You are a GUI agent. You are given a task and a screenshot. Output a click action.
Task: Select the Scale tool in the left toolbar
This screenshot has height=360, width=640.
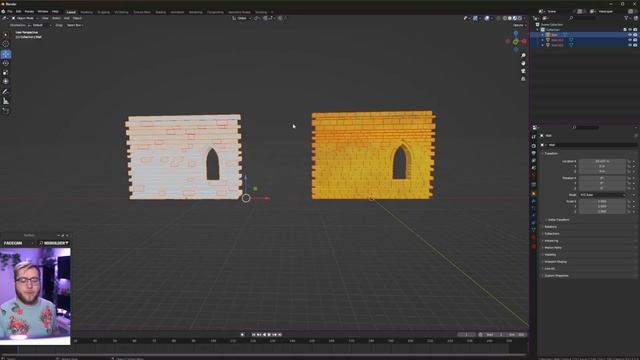(x=6, y=72)
